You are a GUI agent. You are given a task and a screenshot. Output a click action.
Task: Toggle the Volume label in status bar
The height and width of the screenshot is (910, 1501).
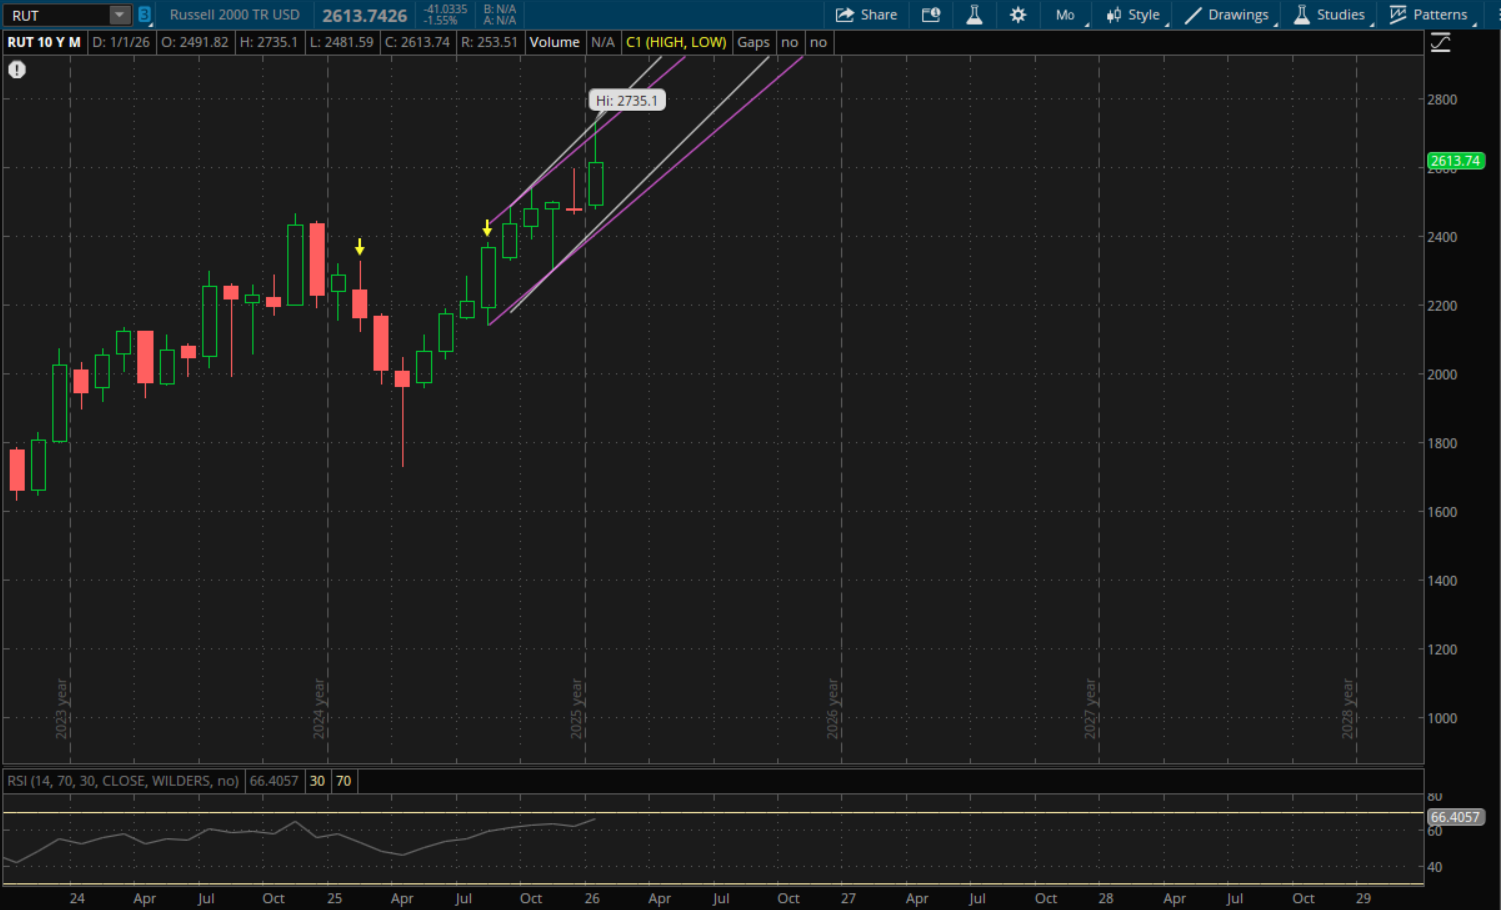[x=554, y=42]
